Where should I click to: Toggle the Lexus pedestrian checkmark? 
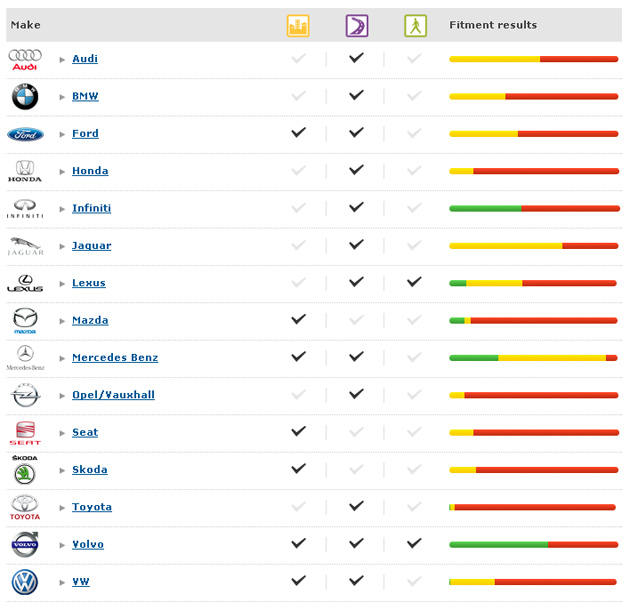click(414, 283)
